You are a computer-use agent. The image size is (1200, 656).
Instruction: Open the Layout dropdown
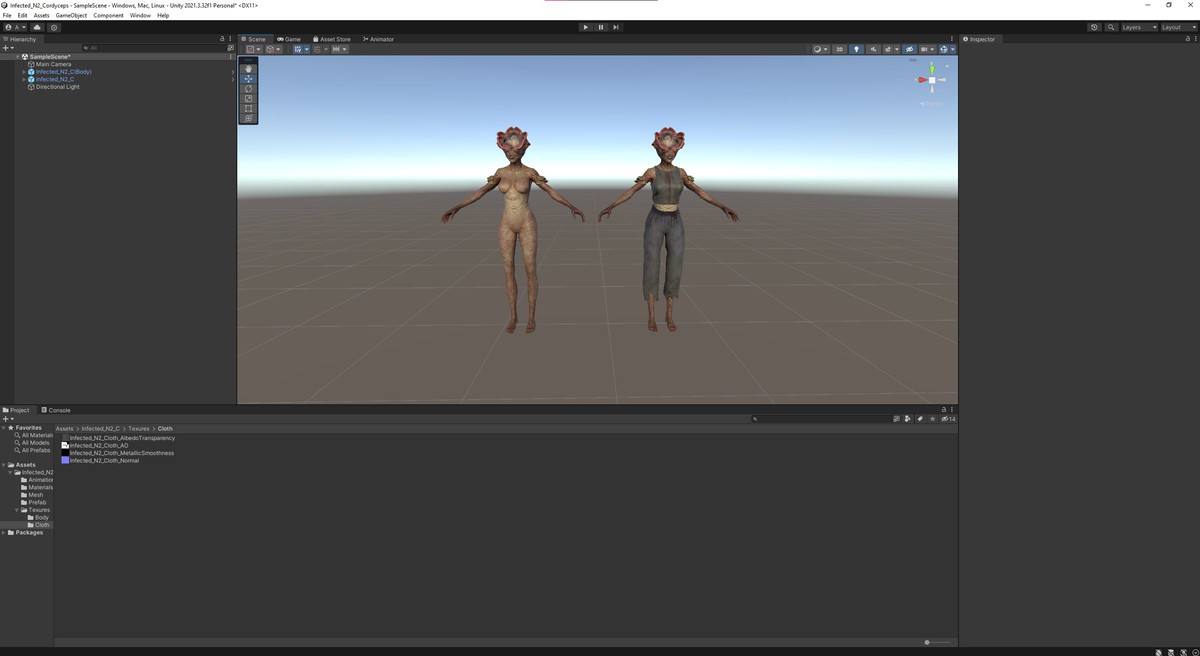click(1178, 27)
